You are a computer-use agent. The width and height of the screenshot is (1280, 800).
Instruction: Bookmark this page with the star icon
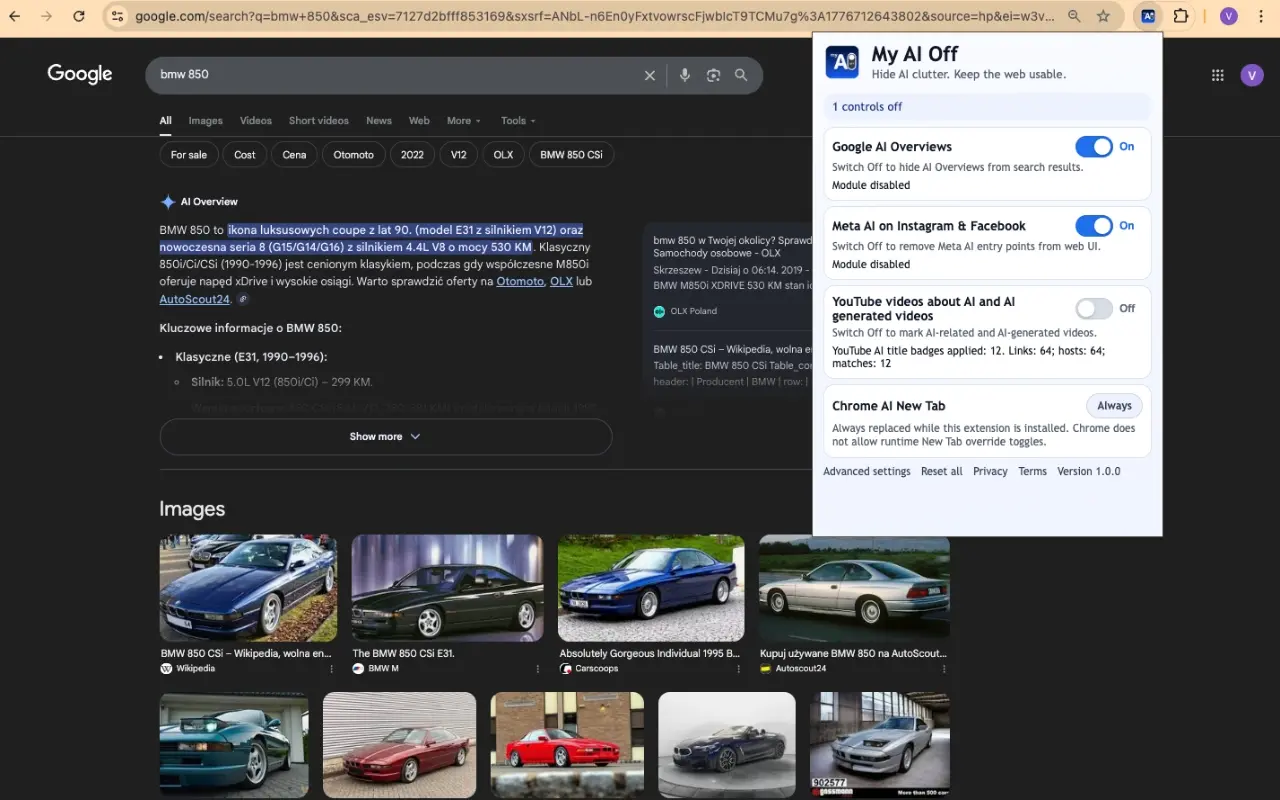click(x=1103, y=16)
